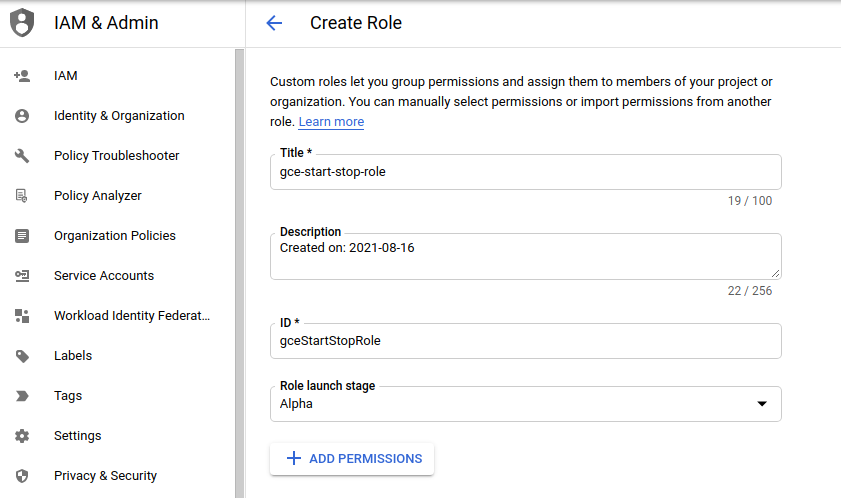This screenshot has width=841, height=498.
Task: Click the Alpha dropdown arrow
Action: [762, 404]
